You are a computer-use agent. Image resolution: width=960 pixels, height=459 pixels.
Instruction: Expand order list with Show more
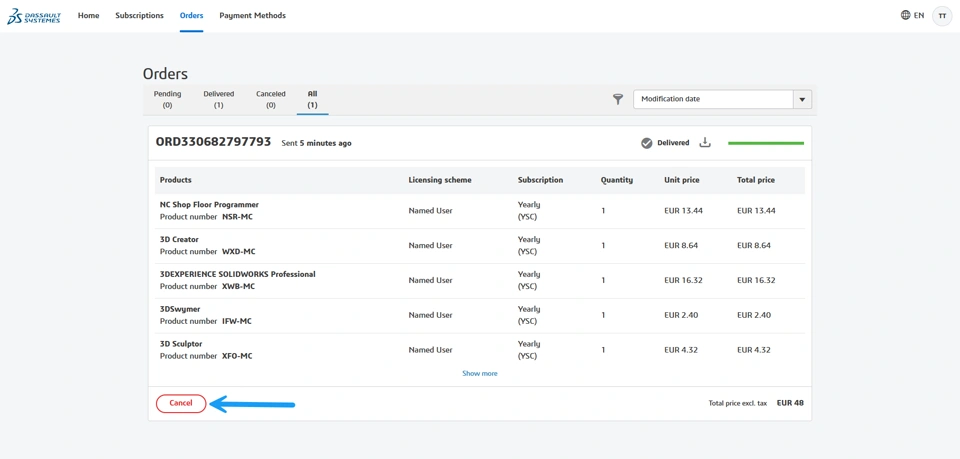480,373
